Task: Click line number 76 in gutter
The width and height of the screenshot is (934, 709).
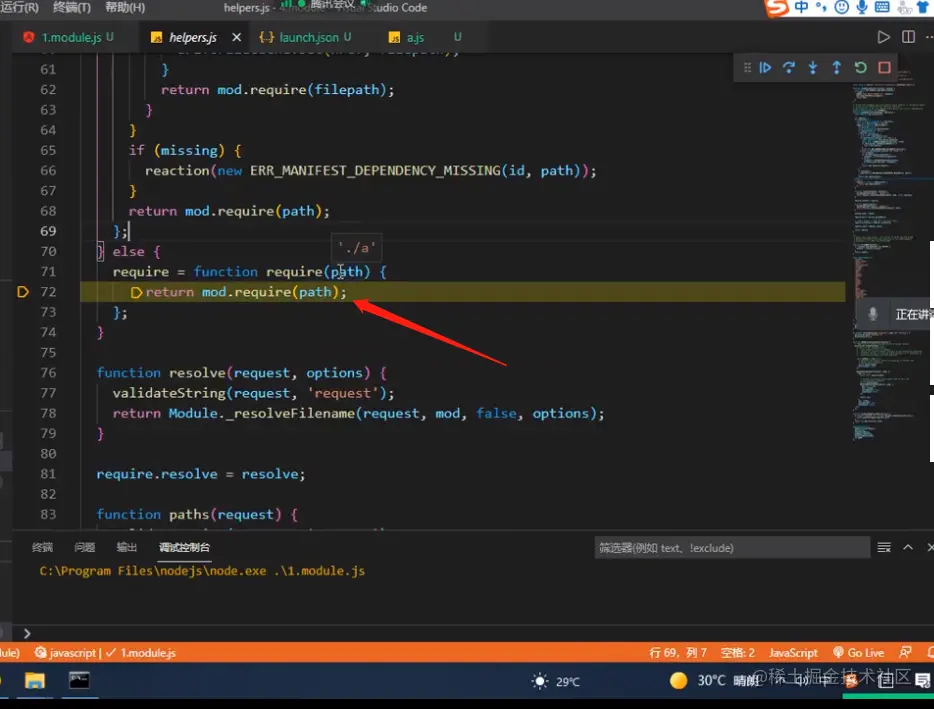Action: [48, 373]
